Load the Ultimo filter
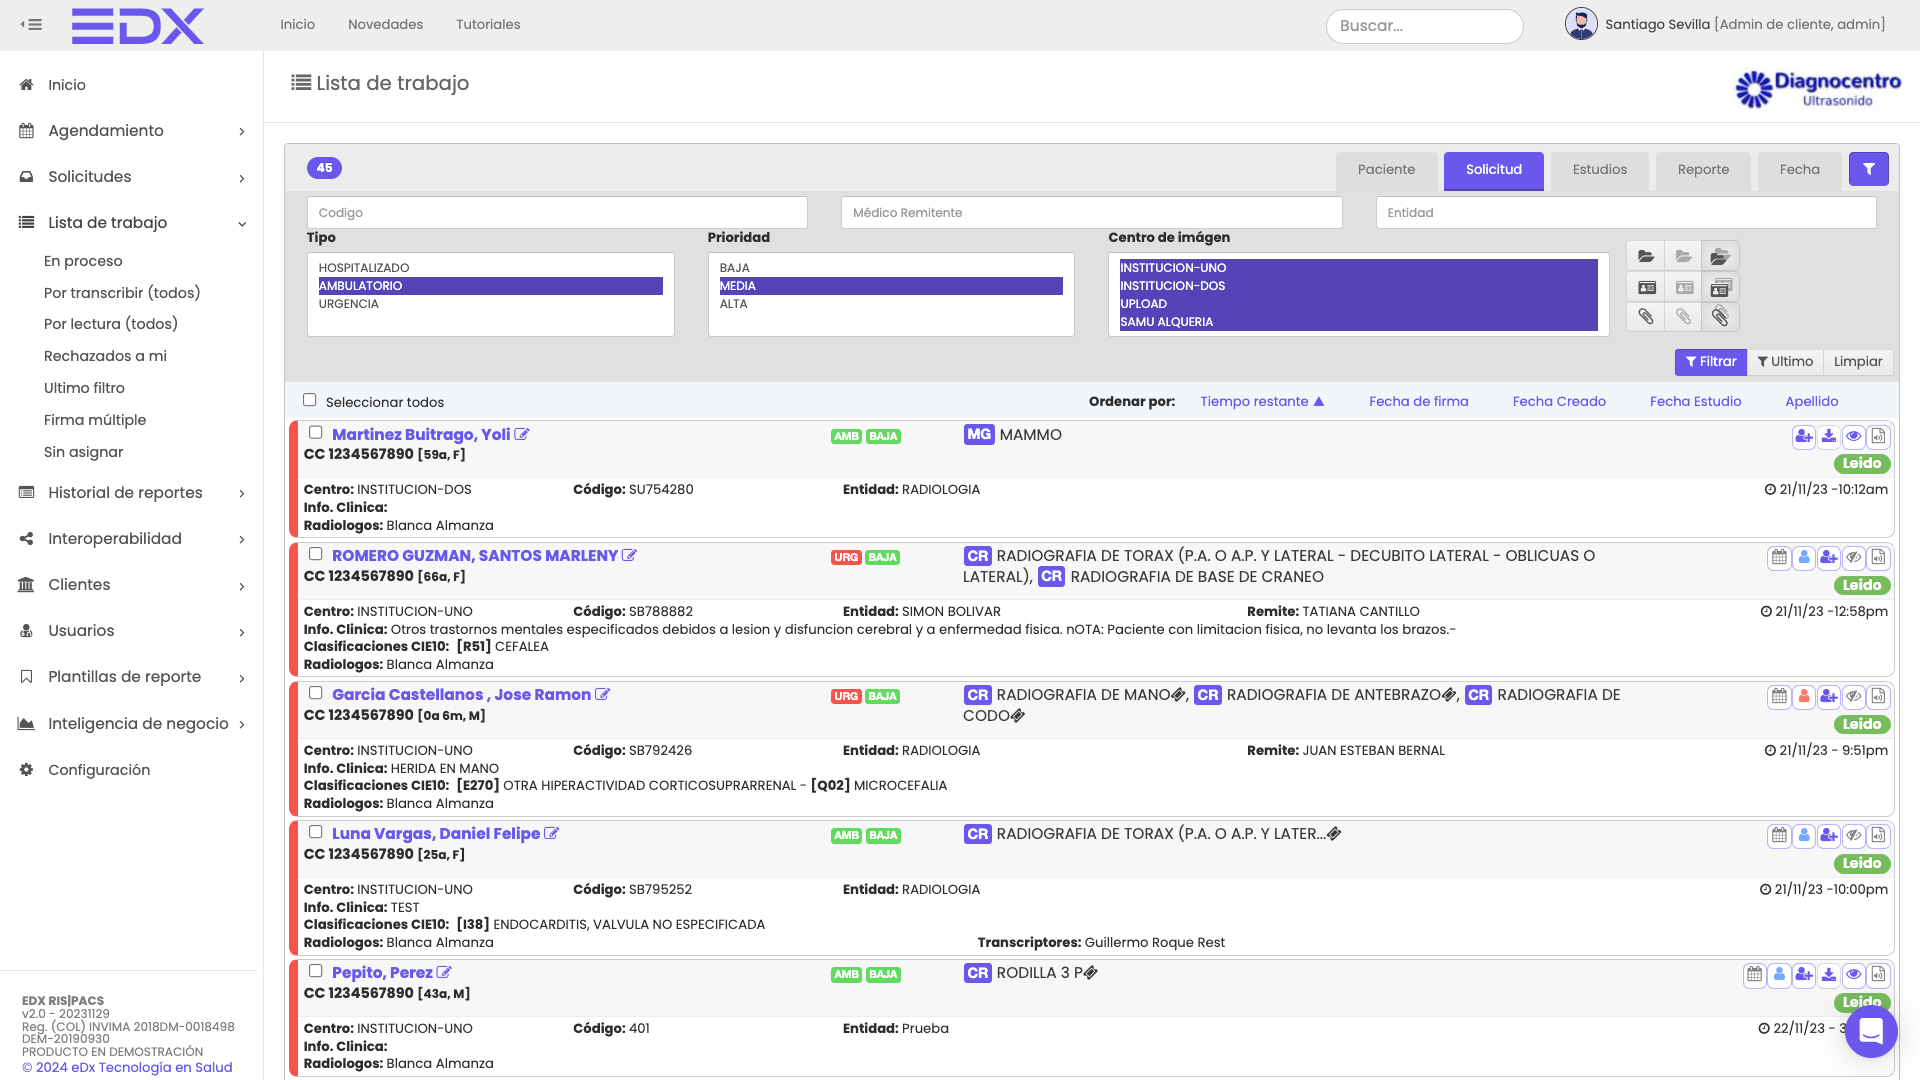The image size is (1920, 1080). coord(1784,362)
